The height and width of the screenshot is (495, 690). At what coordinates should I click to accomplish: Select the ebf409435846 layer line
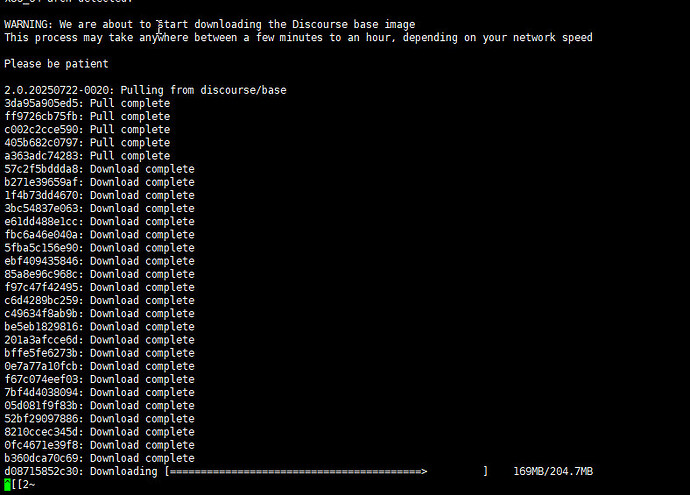[99, 261]
